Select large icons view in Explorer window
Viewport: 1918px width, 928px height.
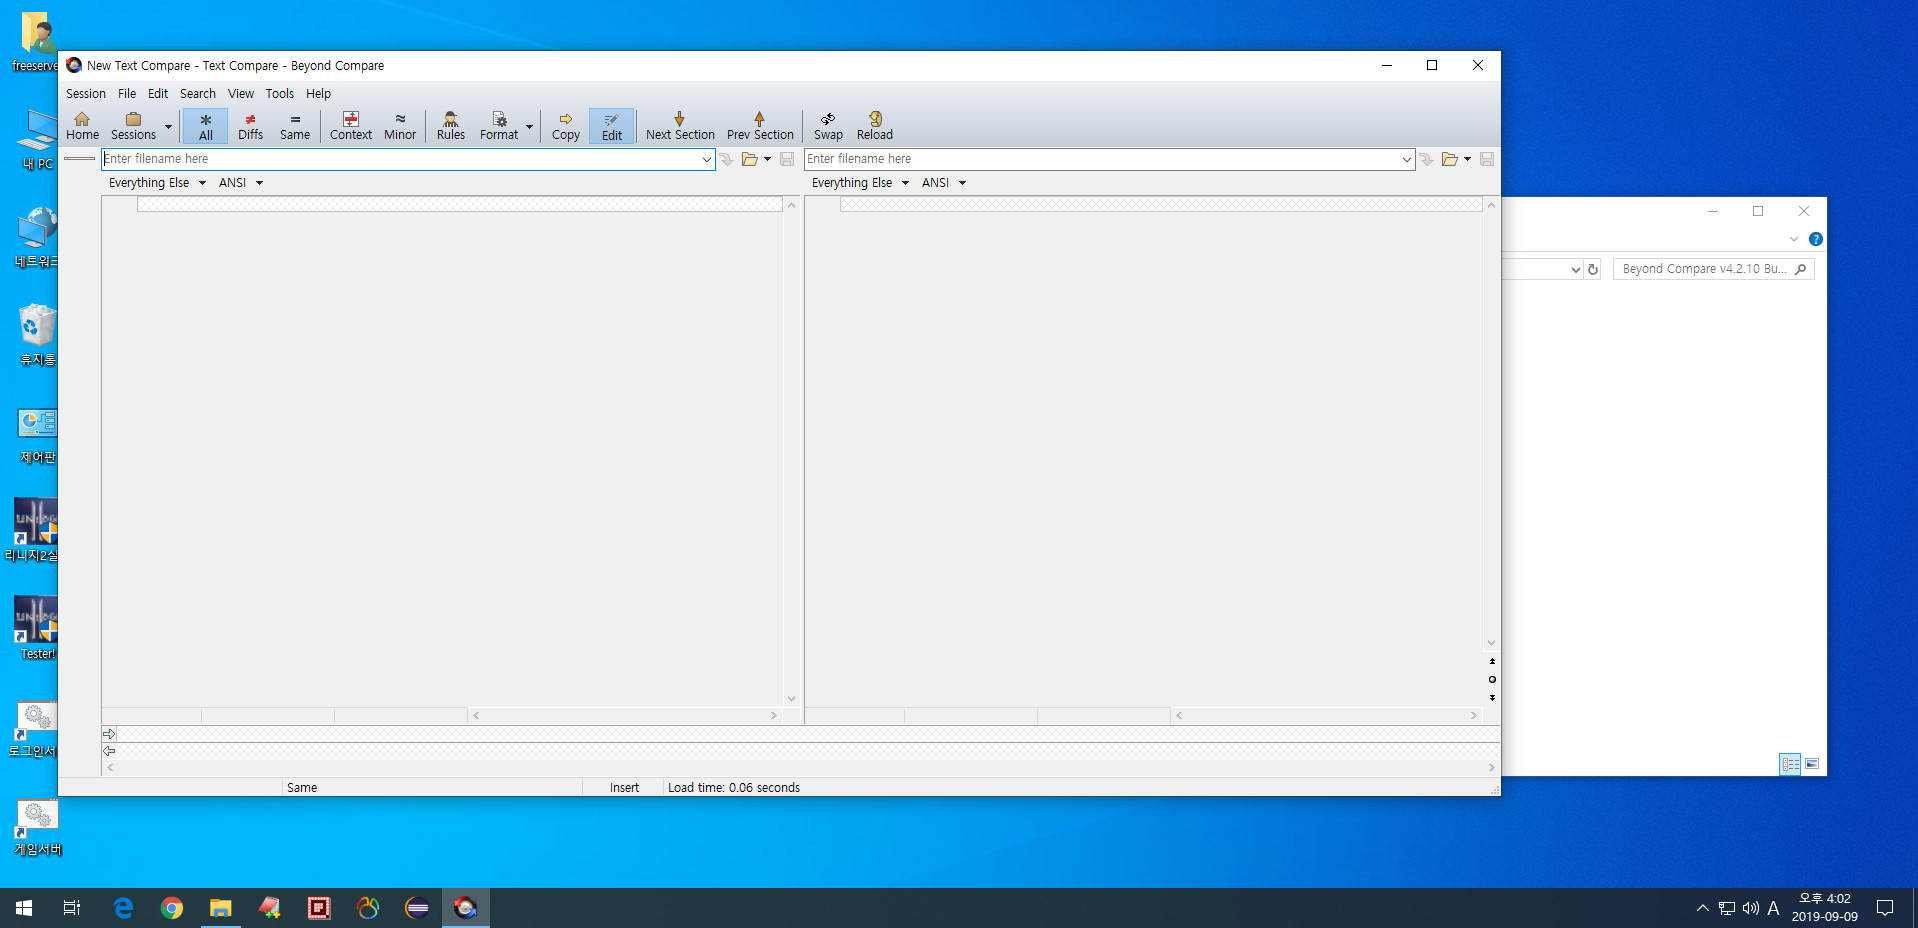1812,764
